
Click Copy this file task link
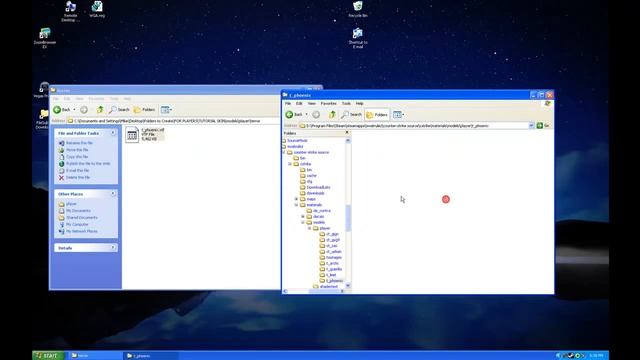click(x=77, y=157)
